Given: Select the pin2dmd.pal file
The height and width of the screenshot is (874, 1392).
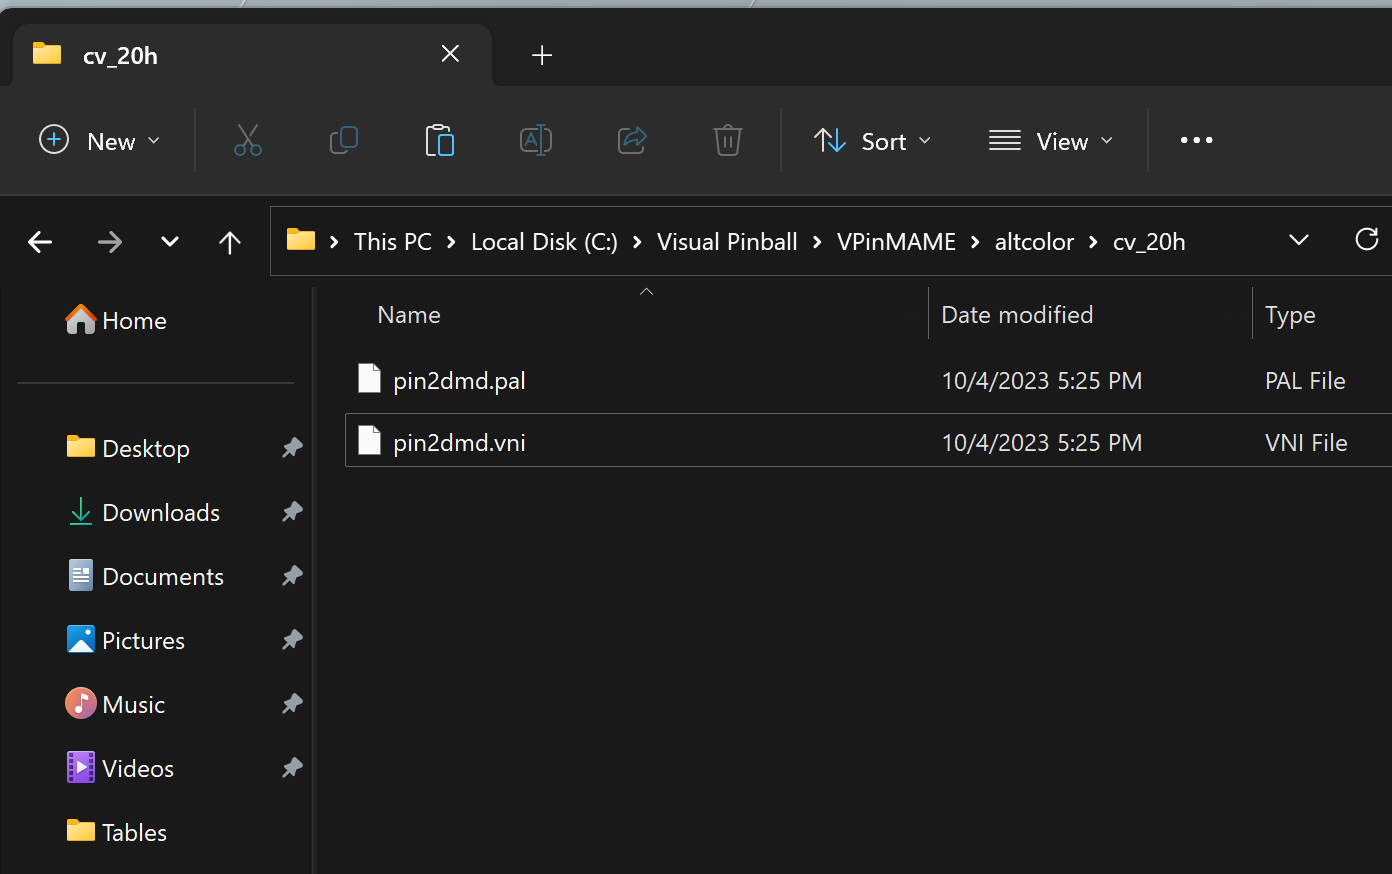Looking at the screenshot, I should 459,381.
